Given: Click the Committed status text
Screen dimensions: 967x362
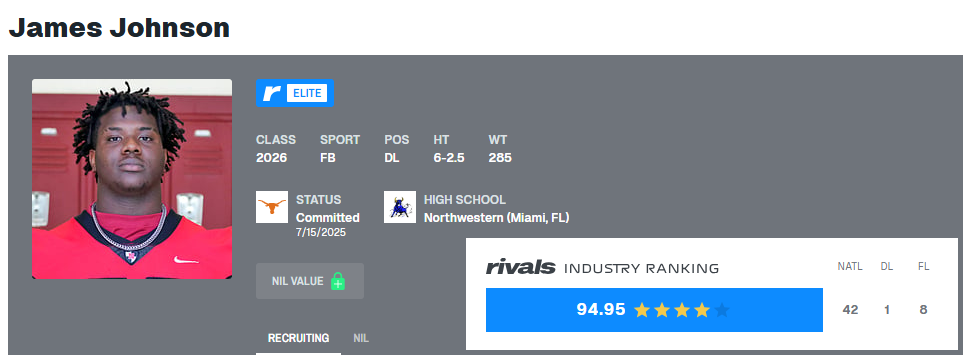Looking at the screenshot, I should (327, 218).
